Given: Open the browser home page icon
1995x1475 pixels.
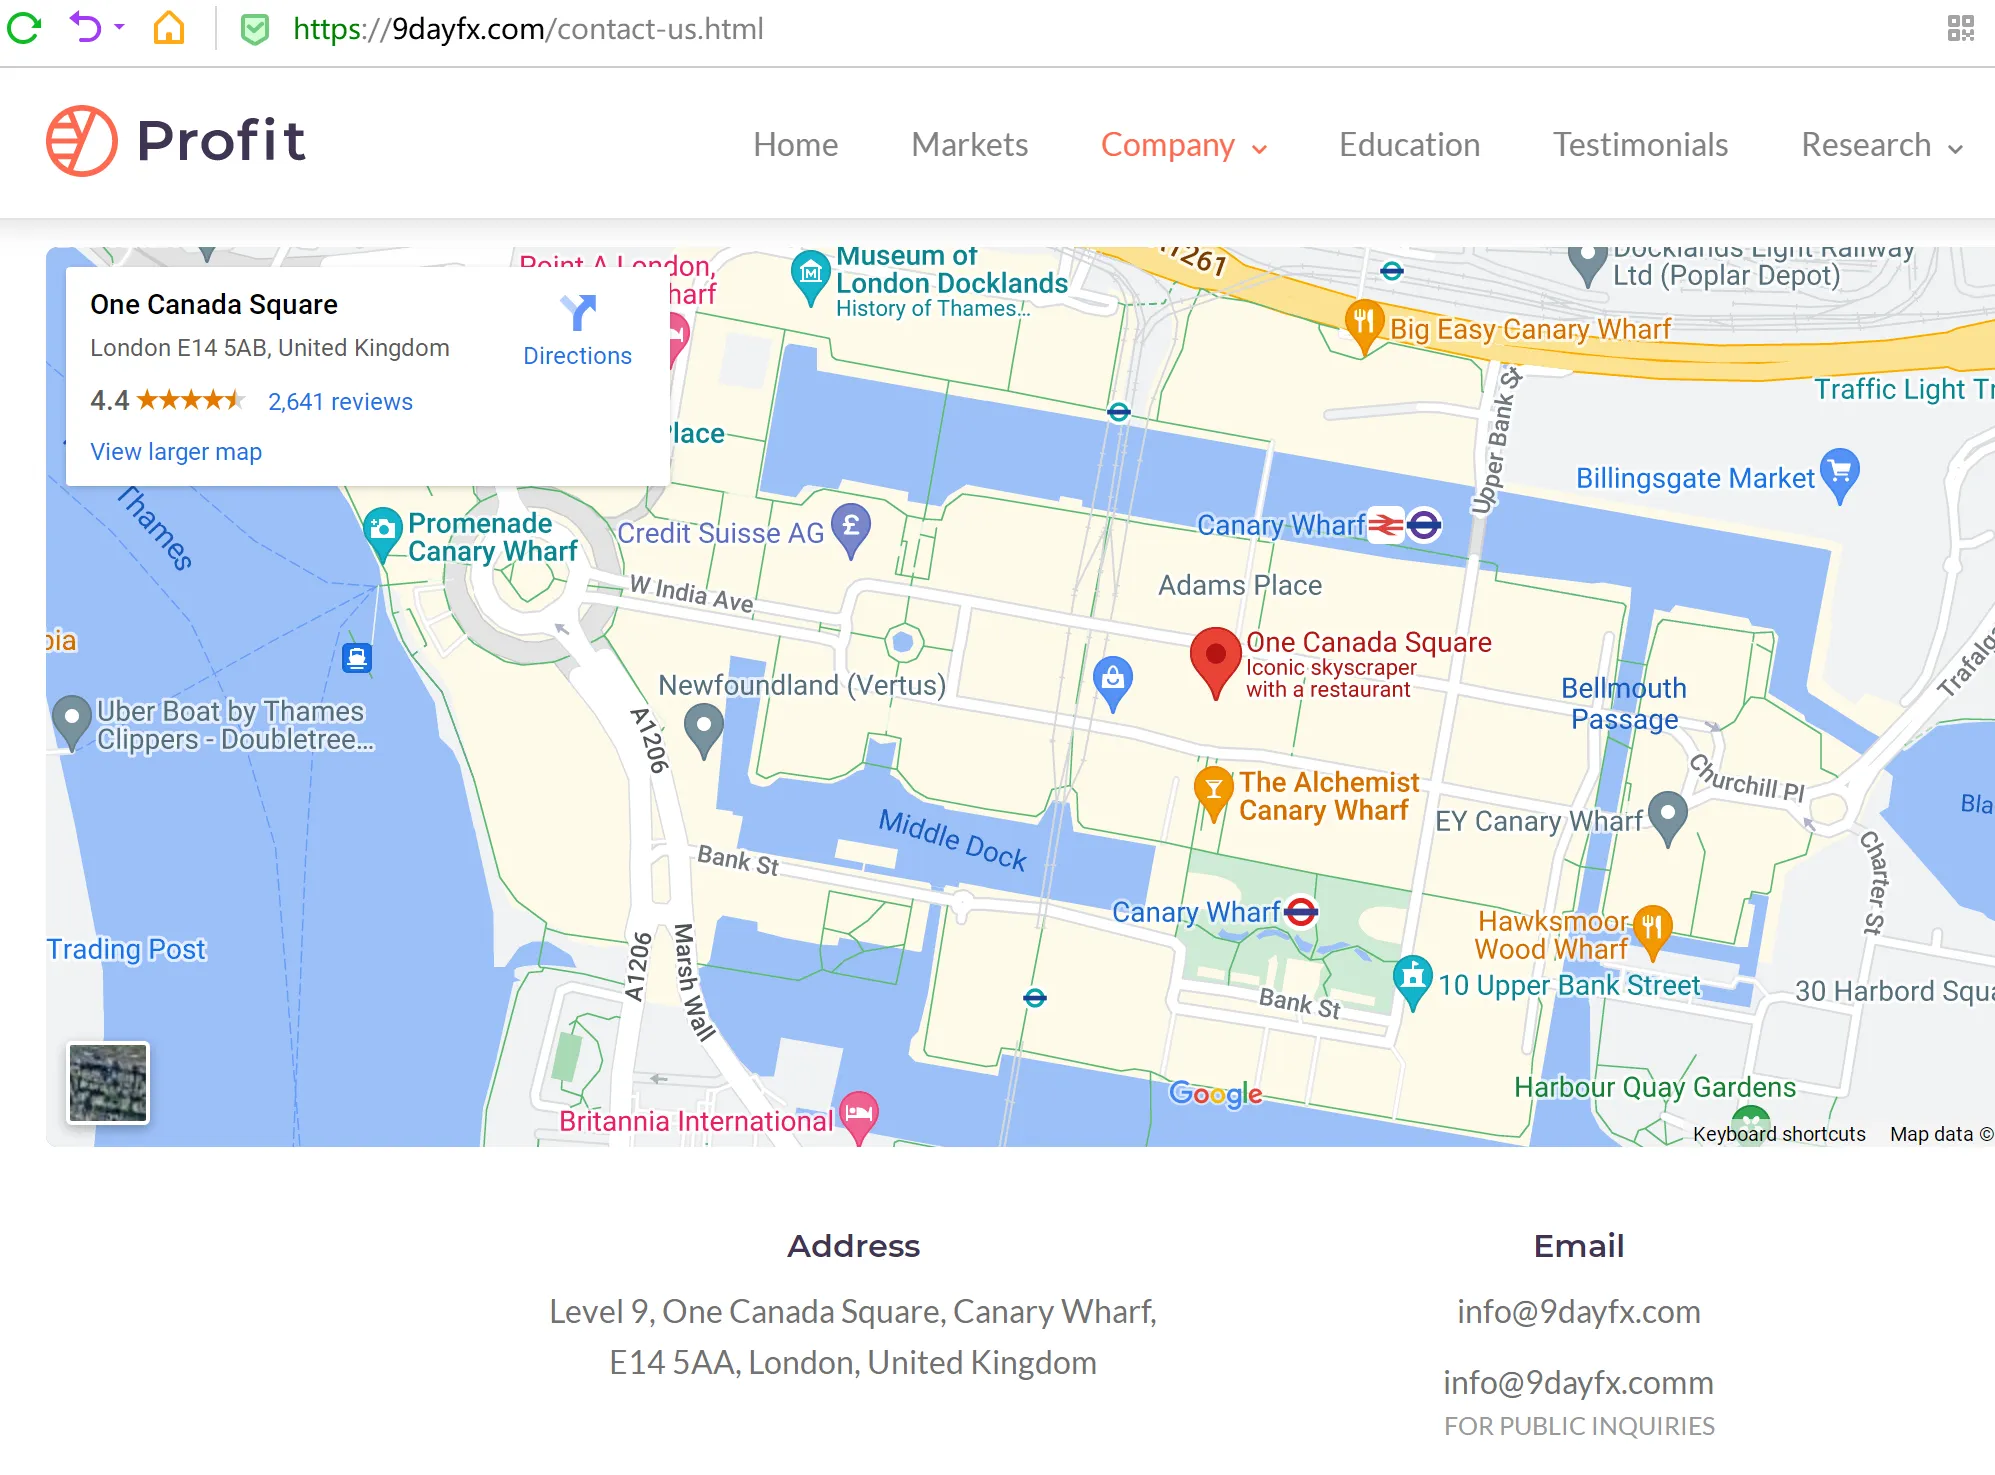Looking at the screenshot, I should coord(169,28).
